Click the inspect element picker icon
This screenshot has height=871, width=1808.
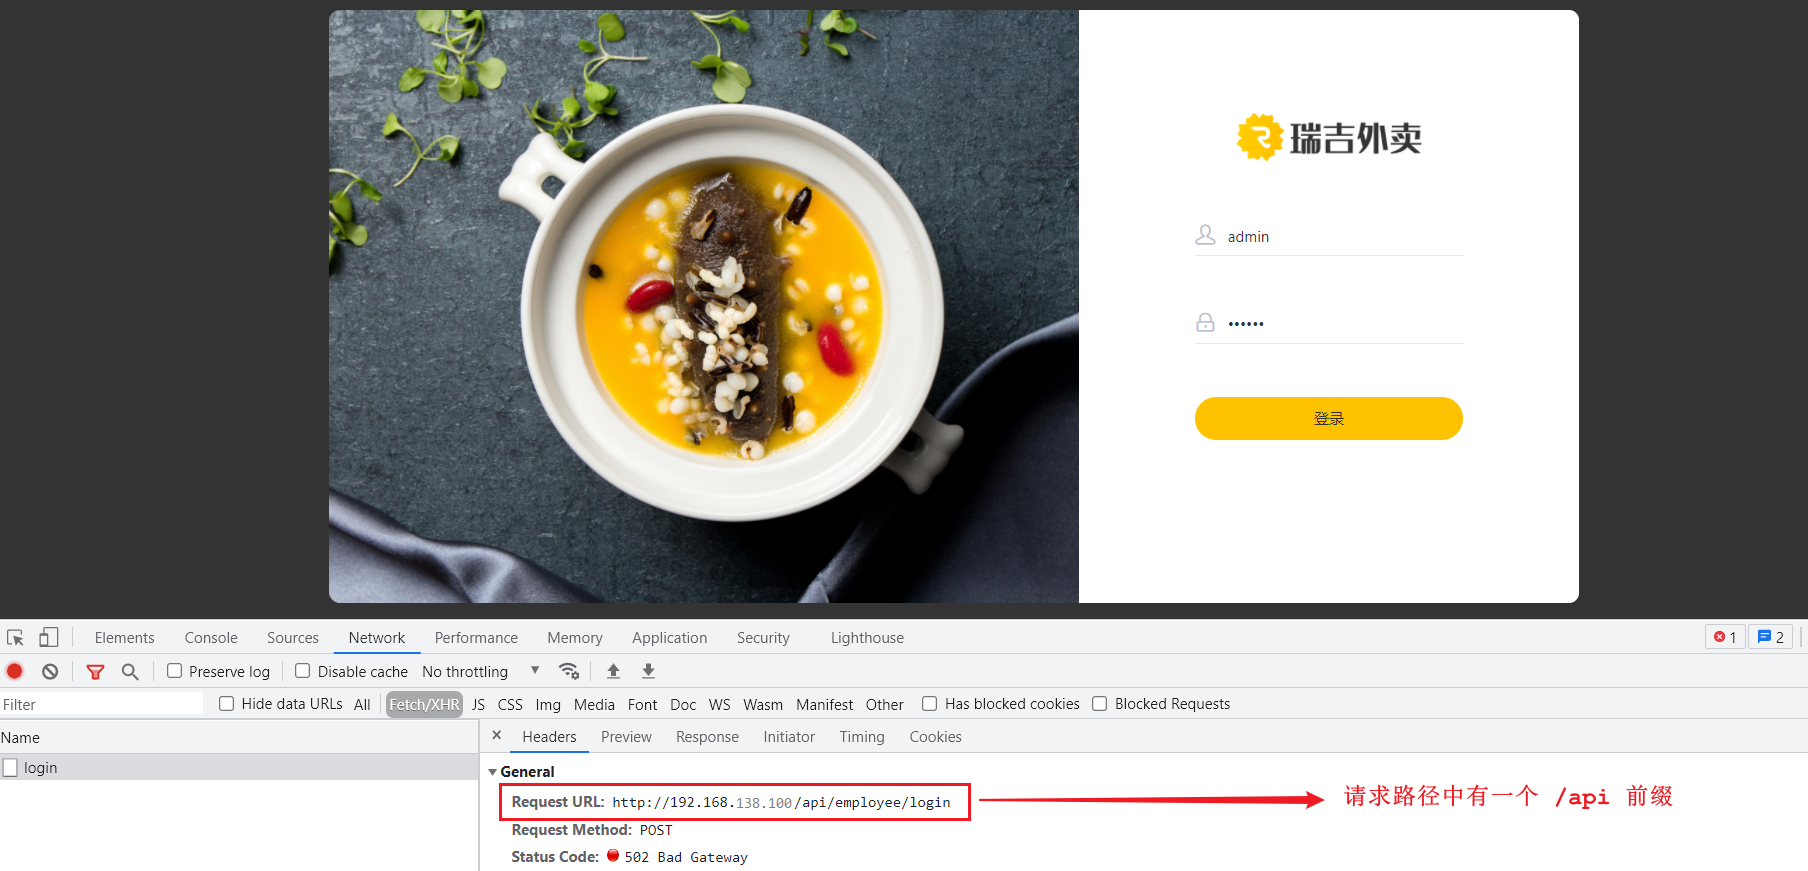point(15,638)
